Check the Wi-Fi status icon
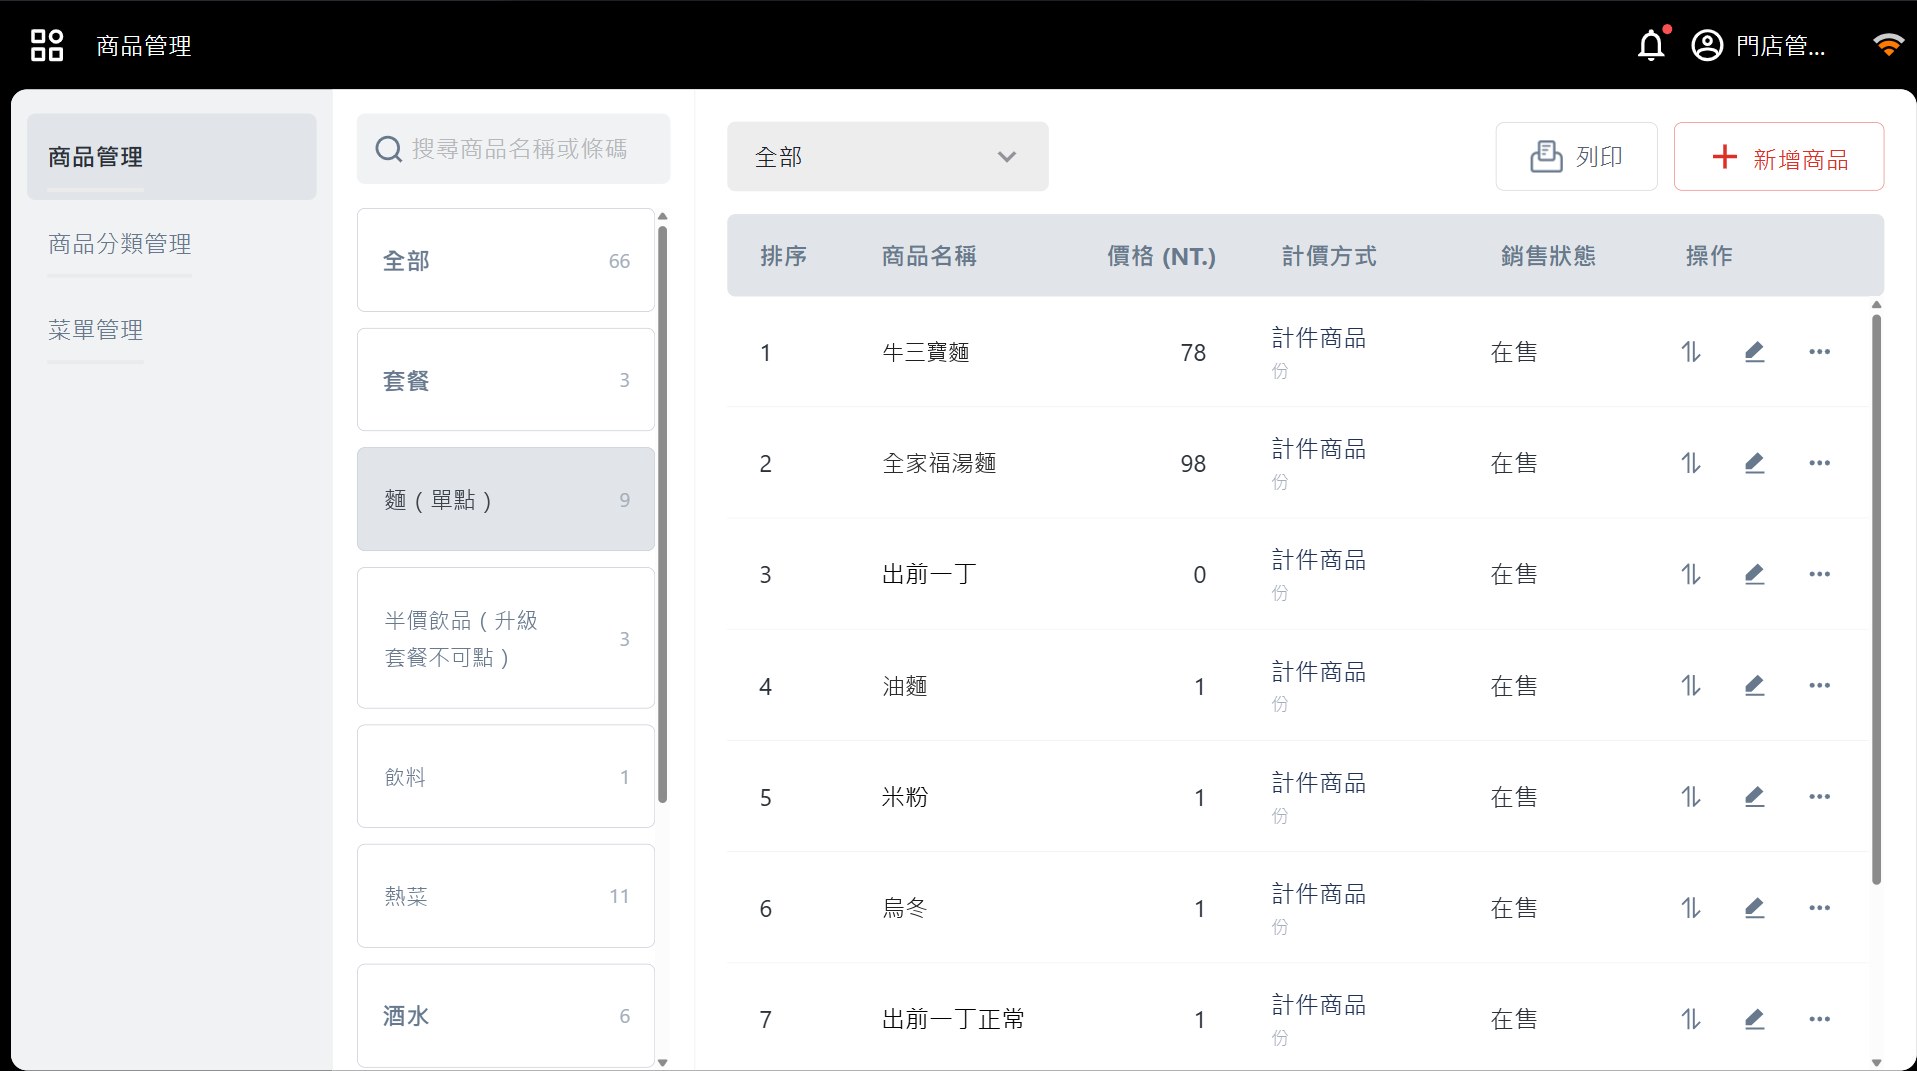Viewport: 1917px width, 1071px height. (1888, 44)
